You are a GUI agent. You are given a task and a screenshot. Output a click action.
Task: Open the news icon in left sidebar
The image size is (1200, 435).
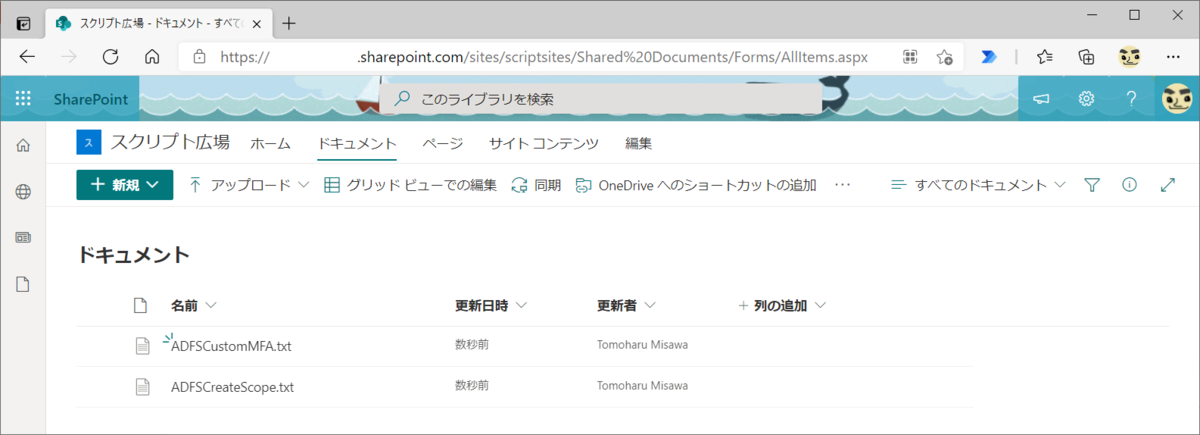[x=23, y=238]
